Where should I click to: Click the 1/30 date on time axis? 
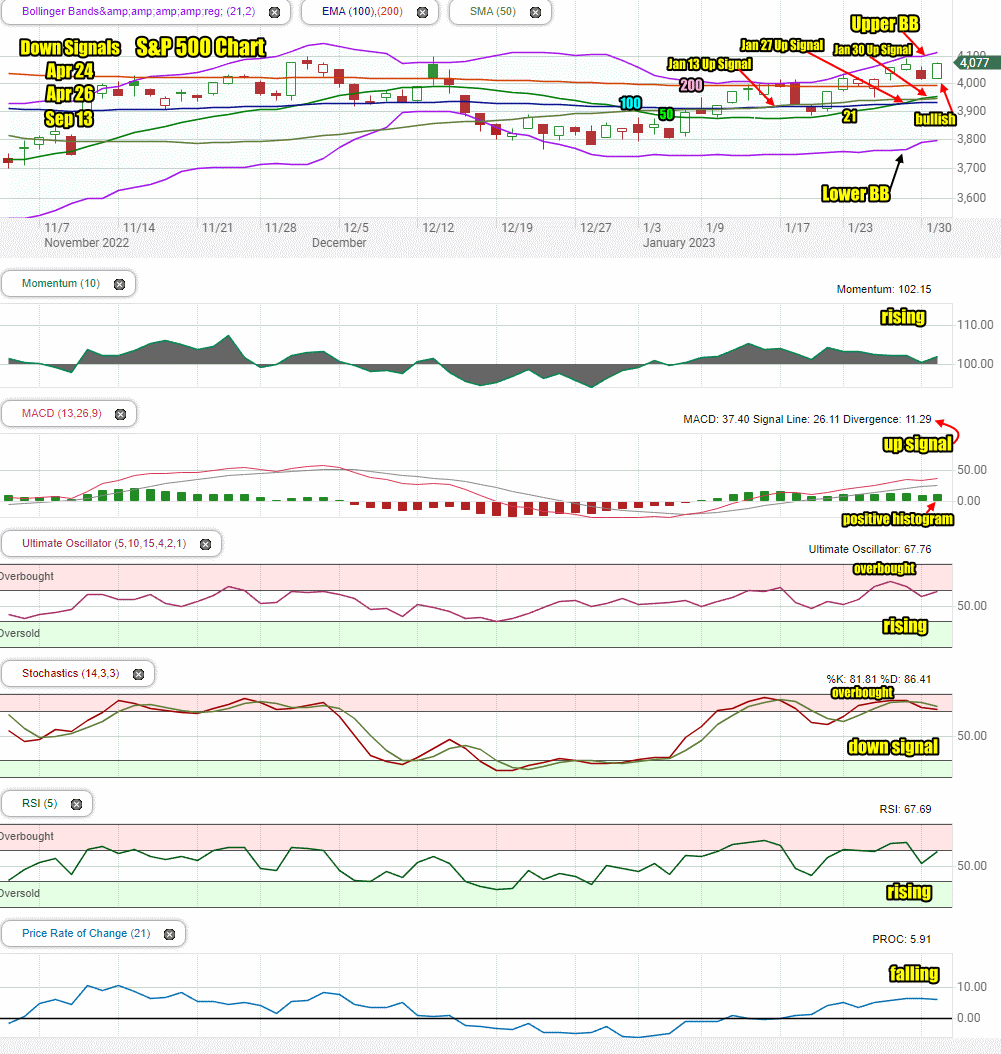tap(938, 228)
